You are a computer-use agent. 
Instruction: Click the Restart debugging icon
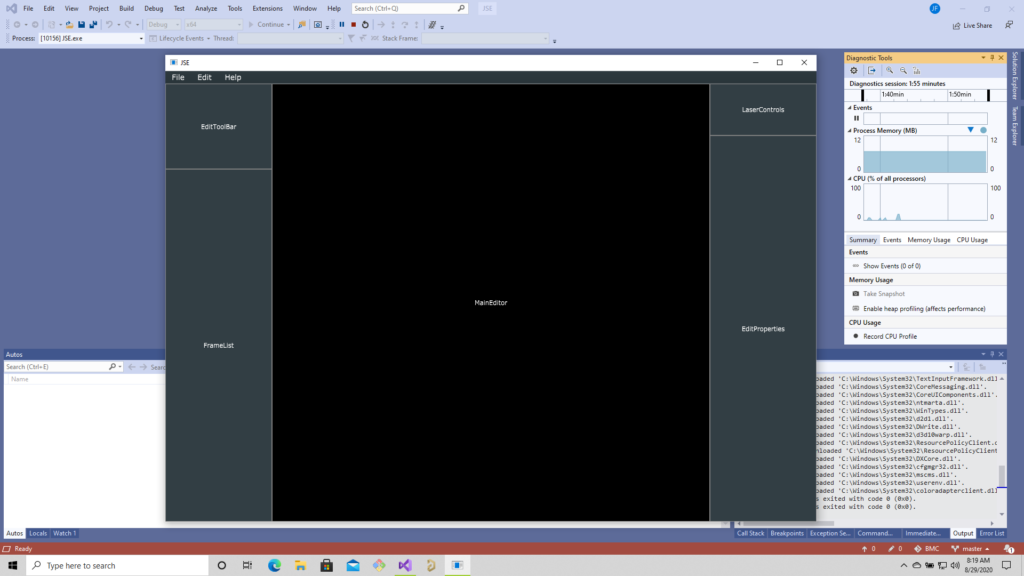pos(365,24)
